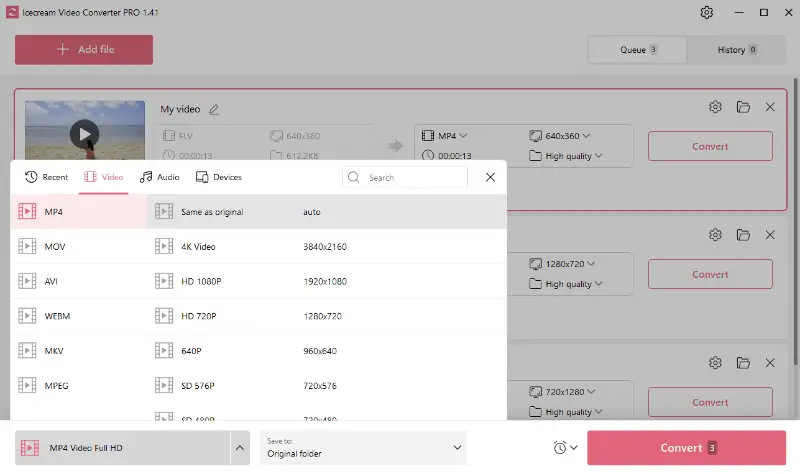Convert the 720x1280 queue item
Viewport: 800px width, 474px height.
(710, 403)
